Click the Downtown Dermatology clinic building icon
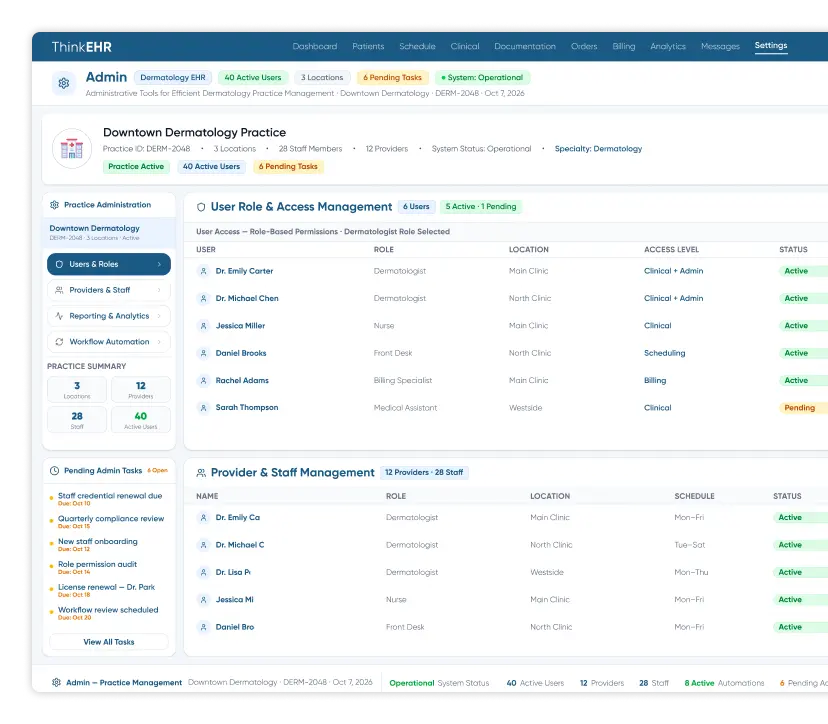 [x=72, y=149]
